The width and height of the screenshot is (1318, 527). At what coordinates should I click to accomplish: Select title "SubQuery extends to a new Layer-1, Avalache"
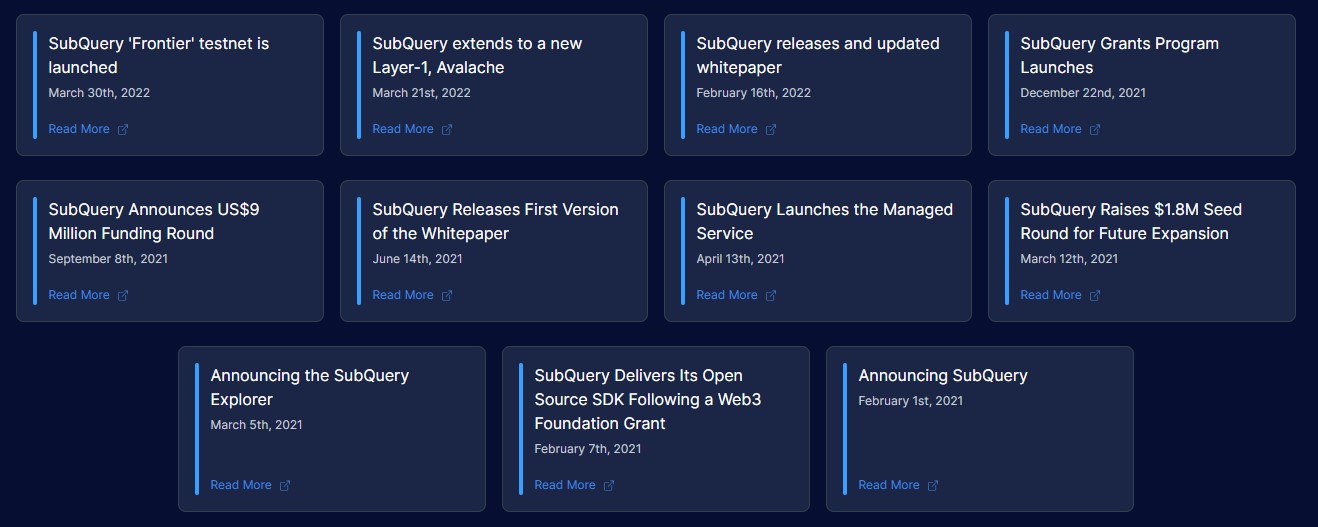coord(477,56)
